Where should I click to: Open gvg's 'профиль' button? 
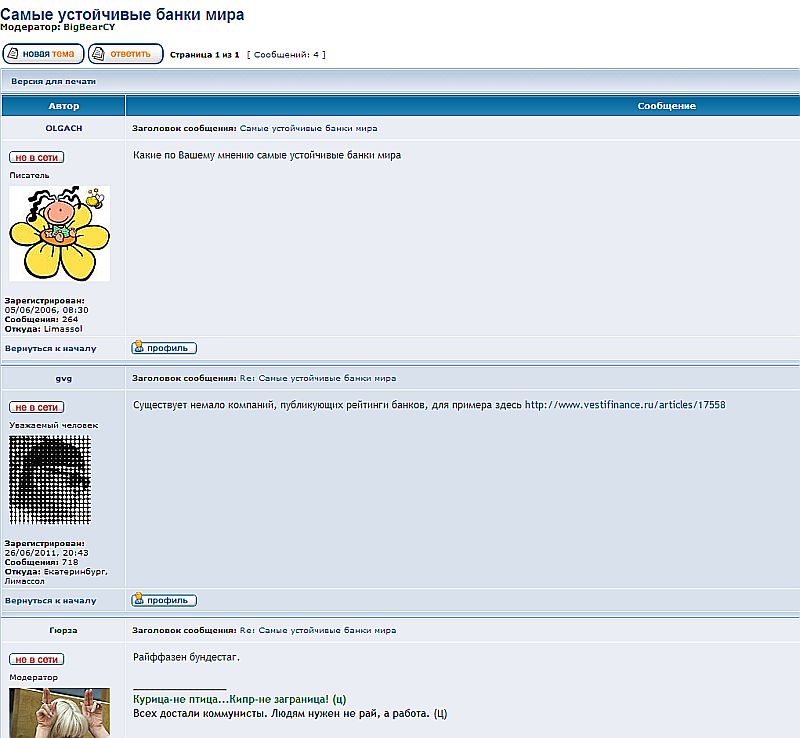click(x=164, y=600)
